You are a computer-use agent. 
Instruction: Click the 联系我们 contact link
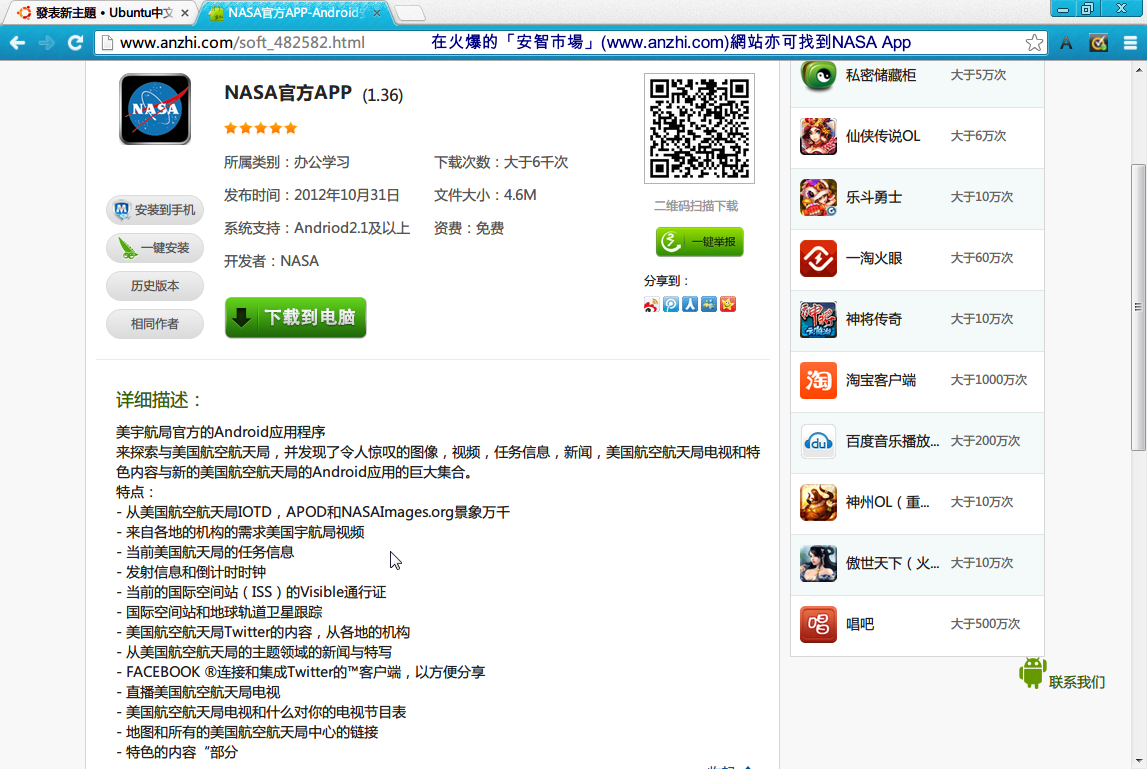tap(1077, 682)
